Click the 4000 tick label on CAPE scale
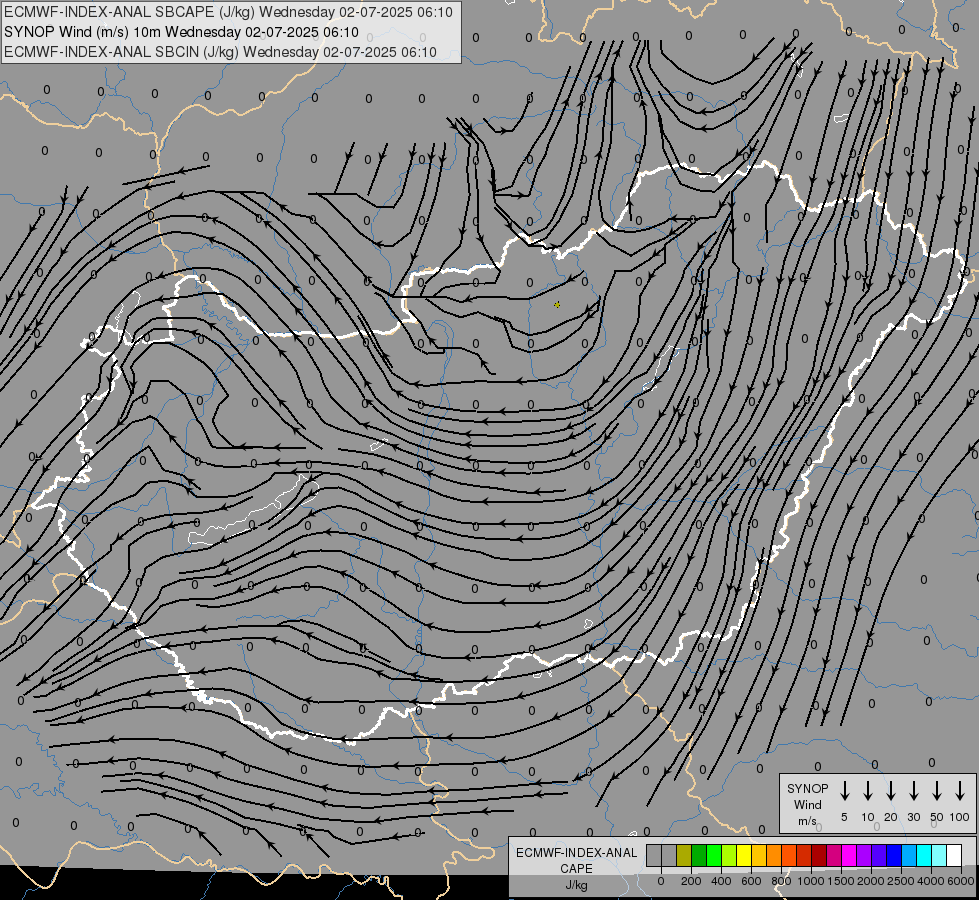Screen dimensions: 979x900 [931, 881]
